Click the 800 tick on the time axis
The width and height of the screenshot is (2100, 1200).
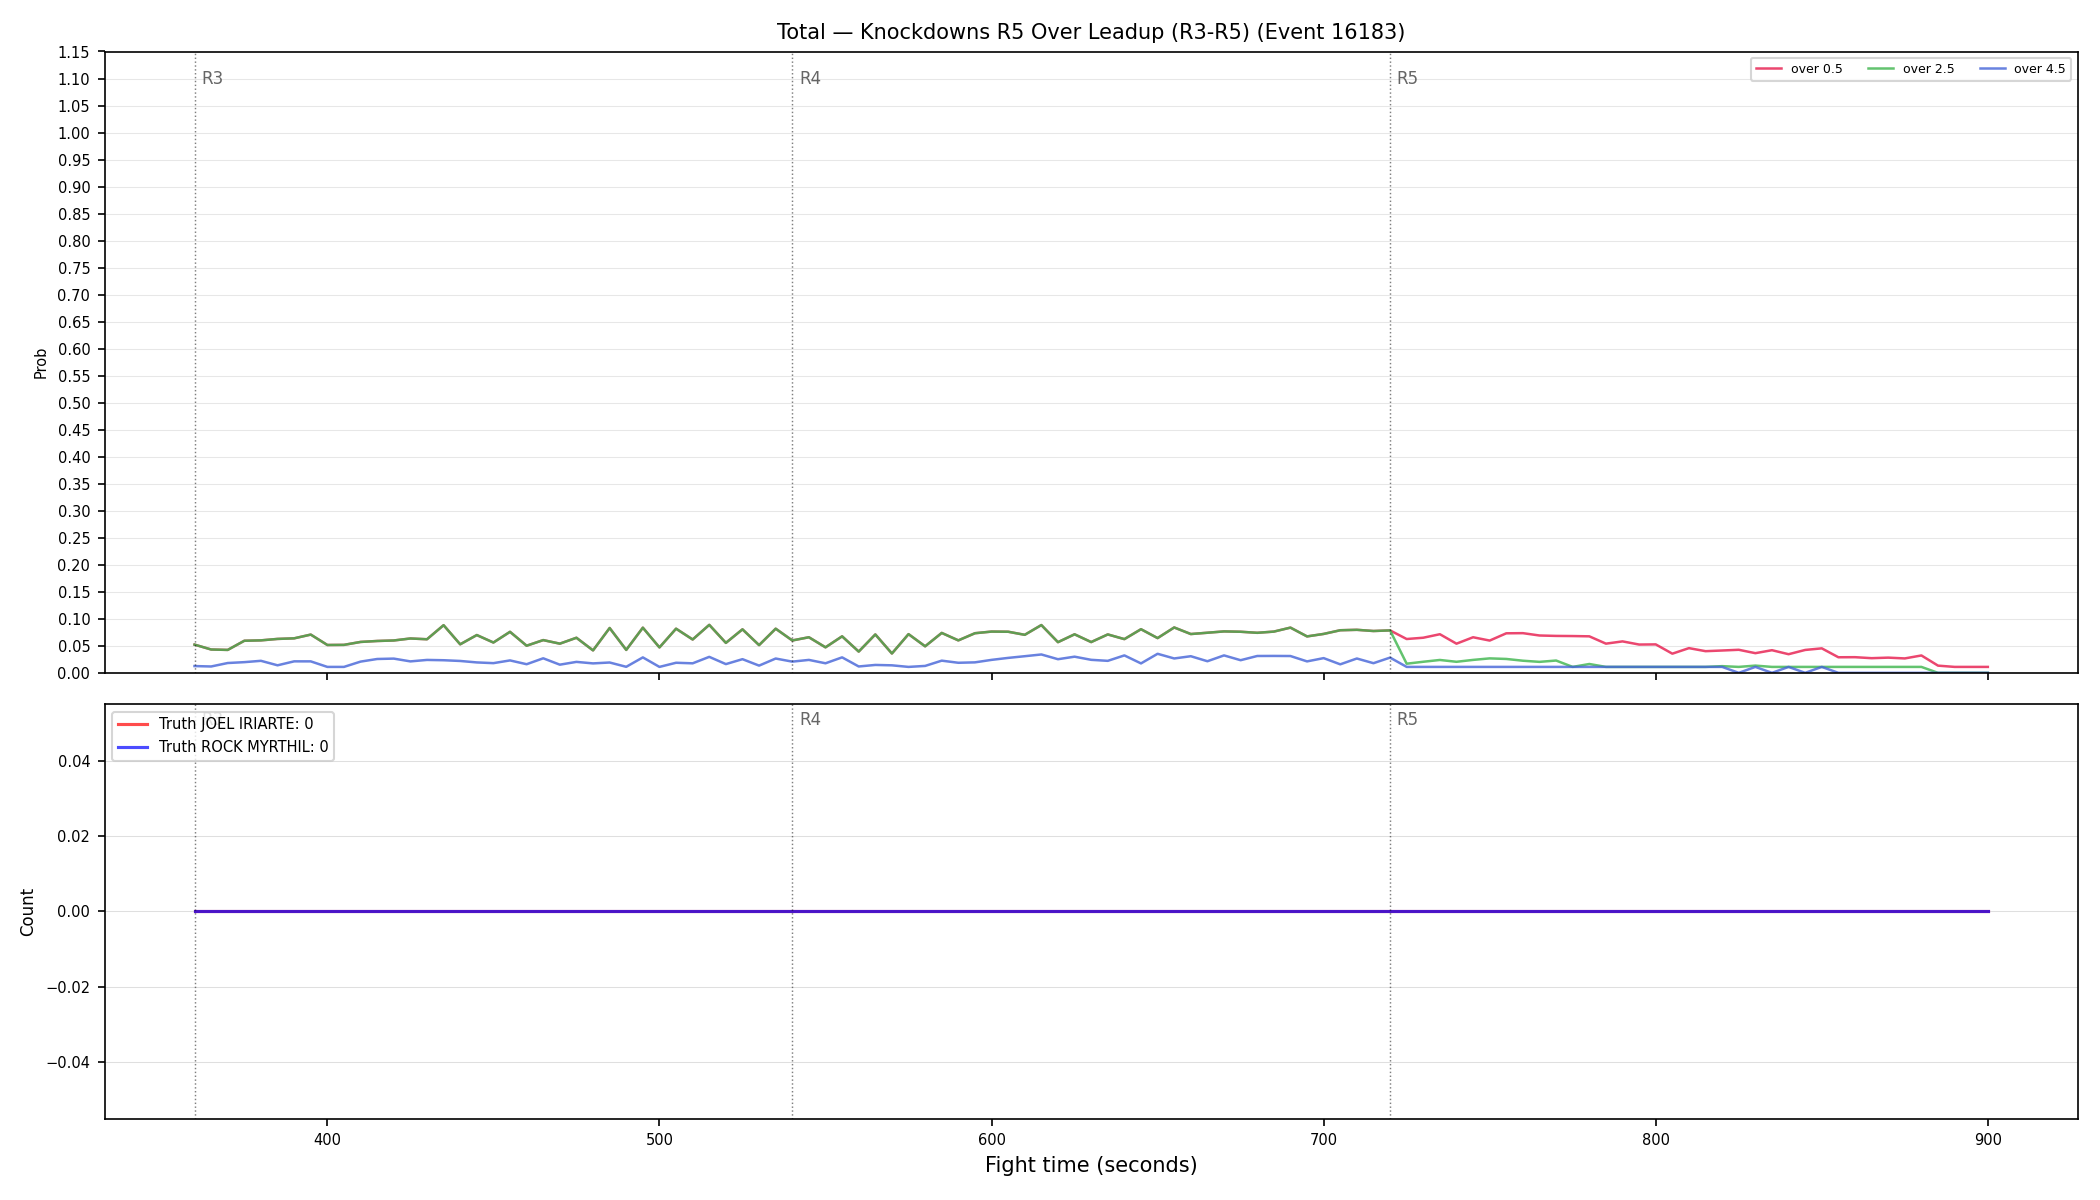tap(1656, 1139)
